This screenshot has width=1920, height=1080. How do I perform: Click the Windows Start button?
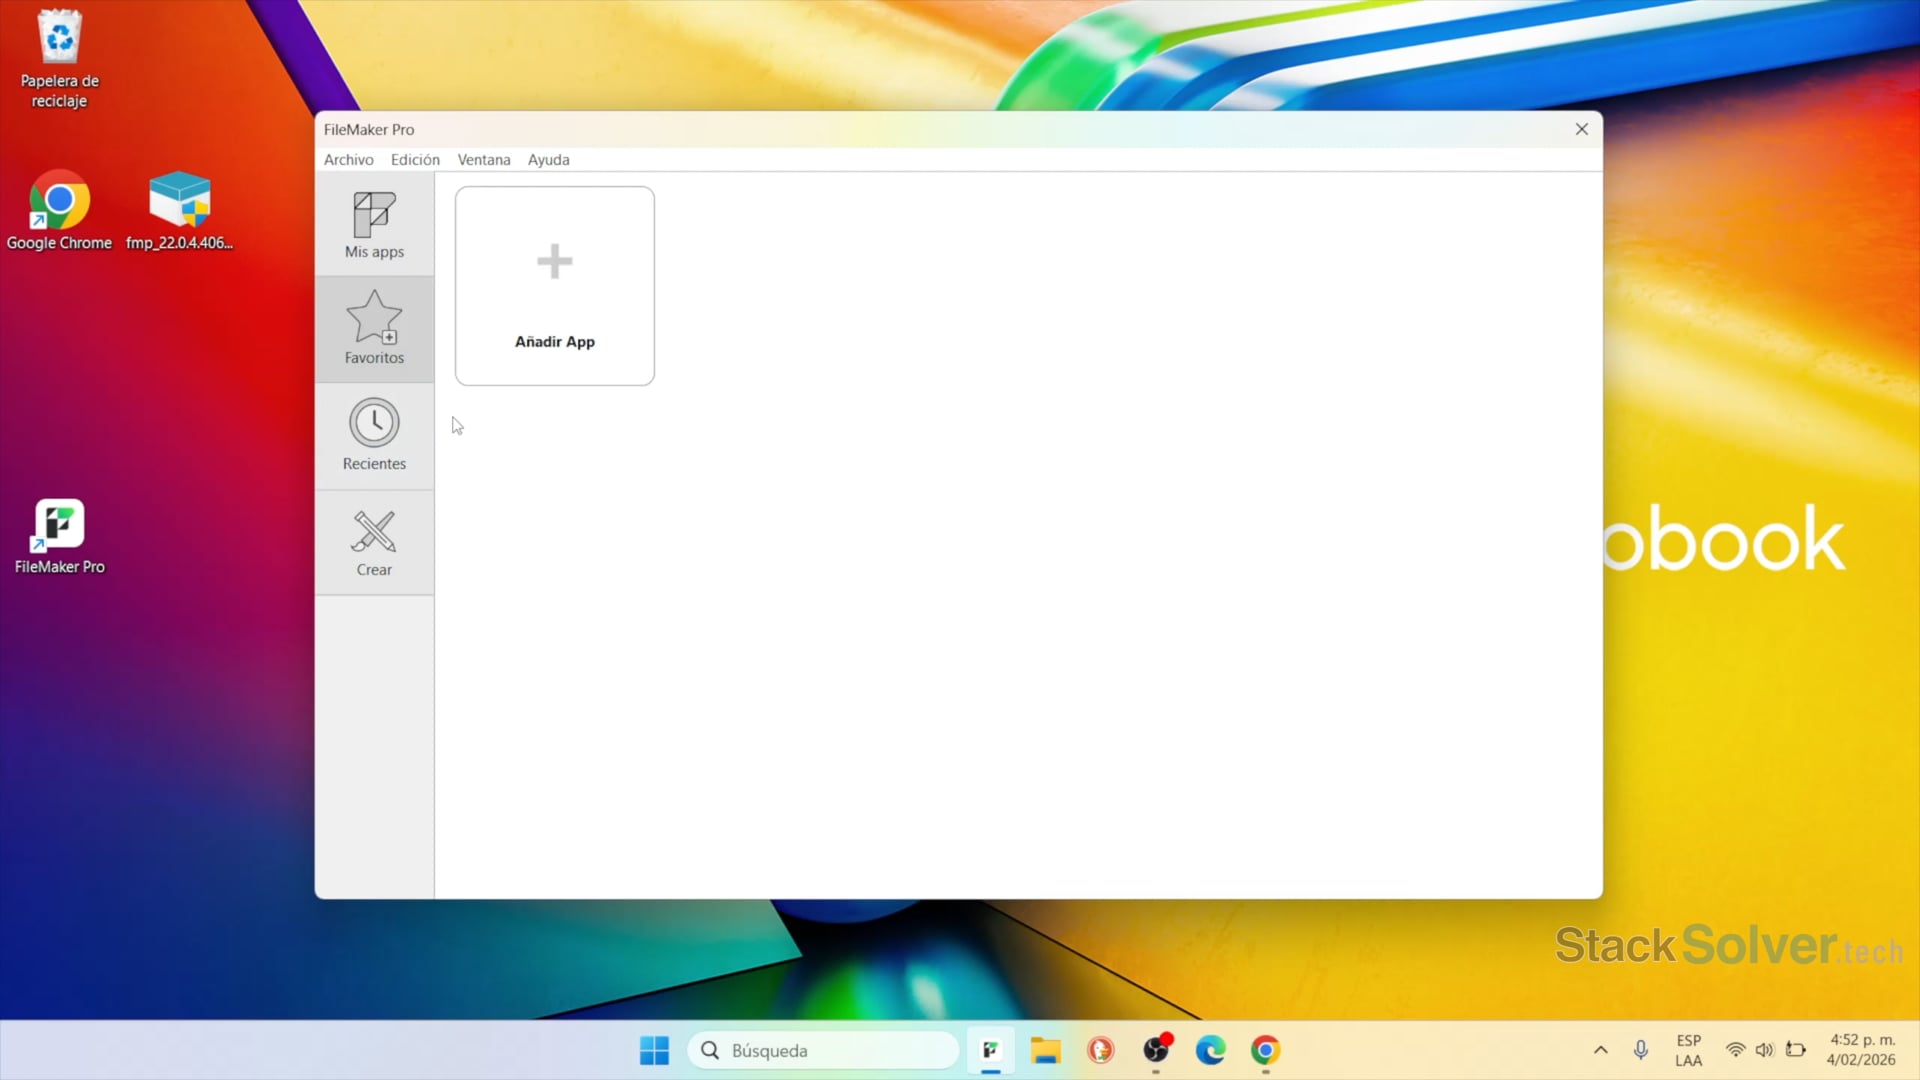(654, 1050)
